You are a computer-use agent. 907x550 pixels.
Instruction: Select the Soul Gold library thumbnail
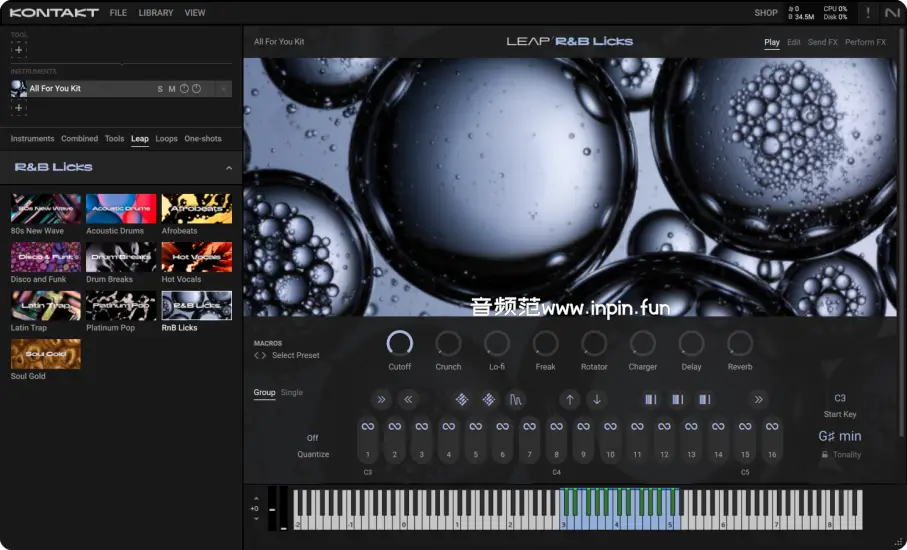46,354
